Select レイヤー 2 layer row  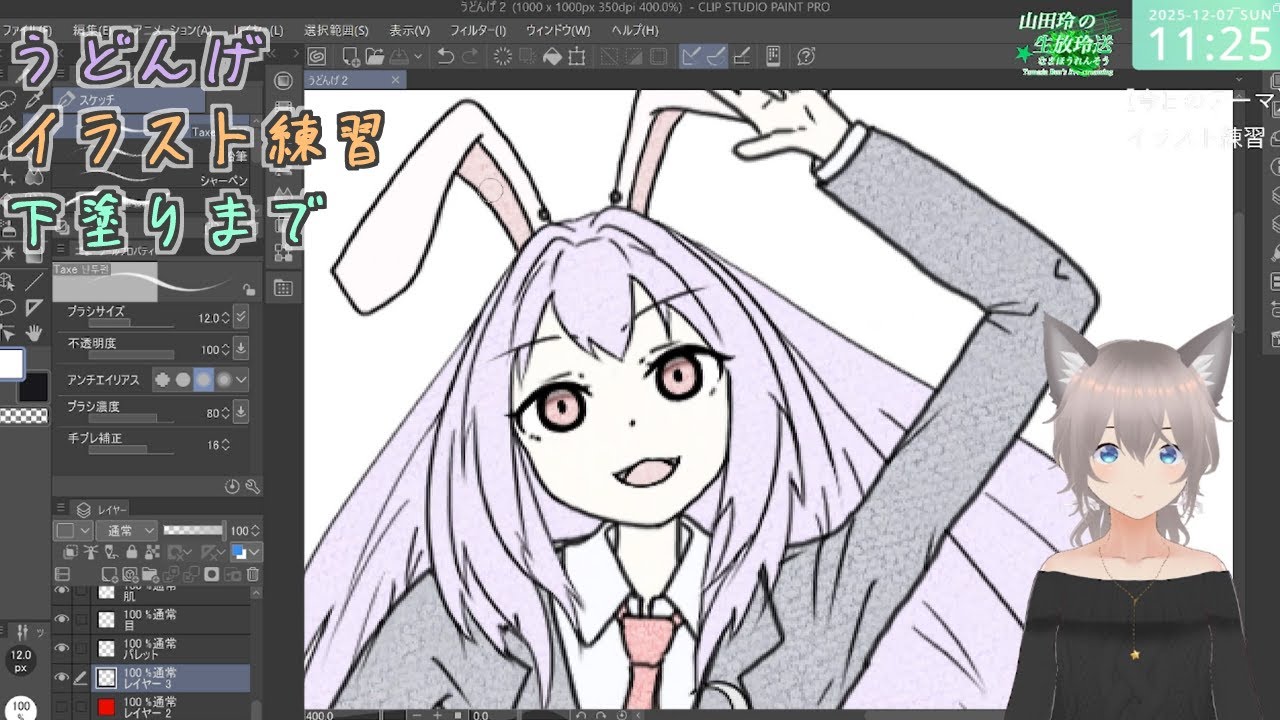point(150,706)
